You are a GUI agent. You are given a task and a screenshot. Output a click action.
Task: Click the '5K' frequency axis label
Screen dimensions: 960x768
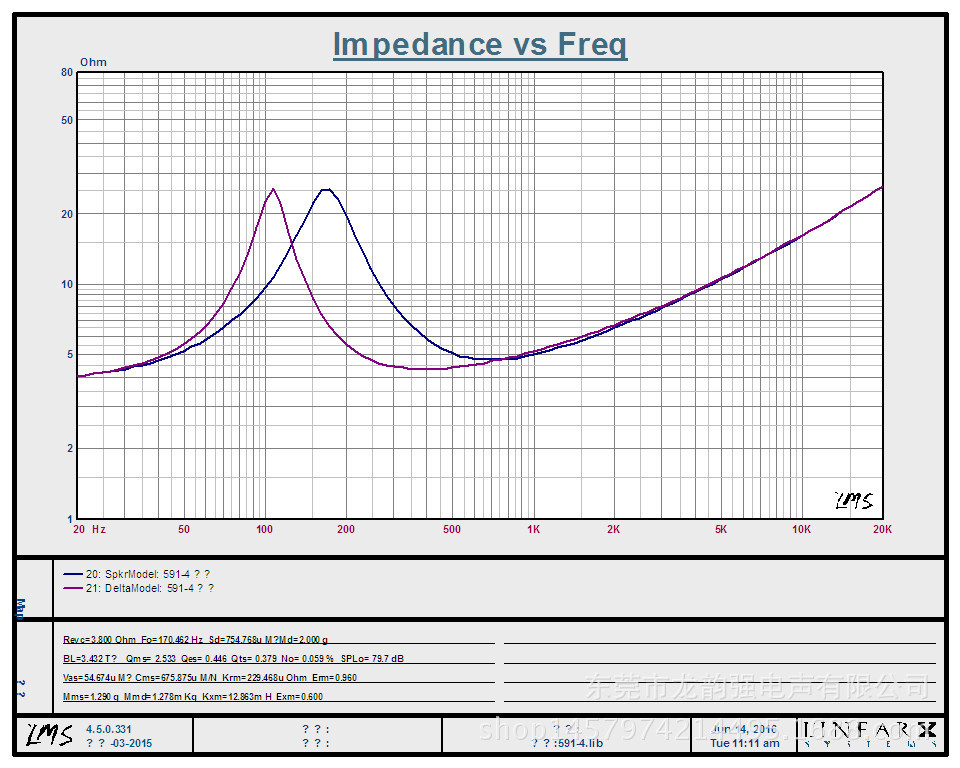click(x=721, y=529)
